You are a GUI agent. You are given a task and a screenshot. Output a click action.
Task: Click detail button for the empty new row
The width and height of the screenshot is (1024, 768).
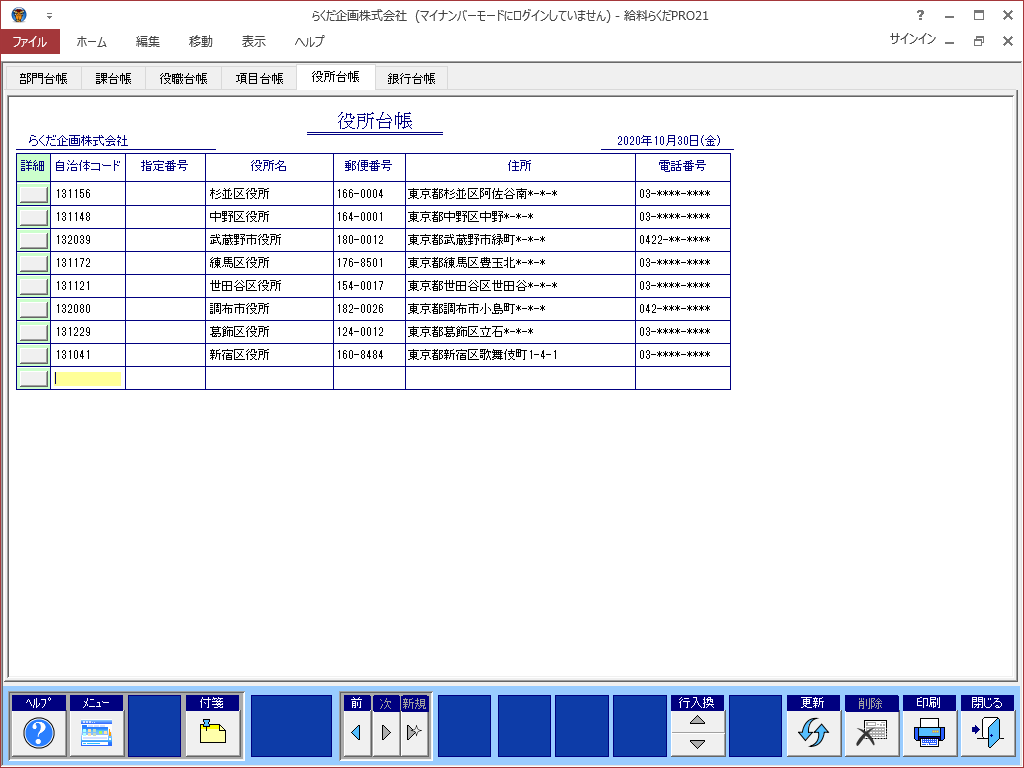click(33, 378)
